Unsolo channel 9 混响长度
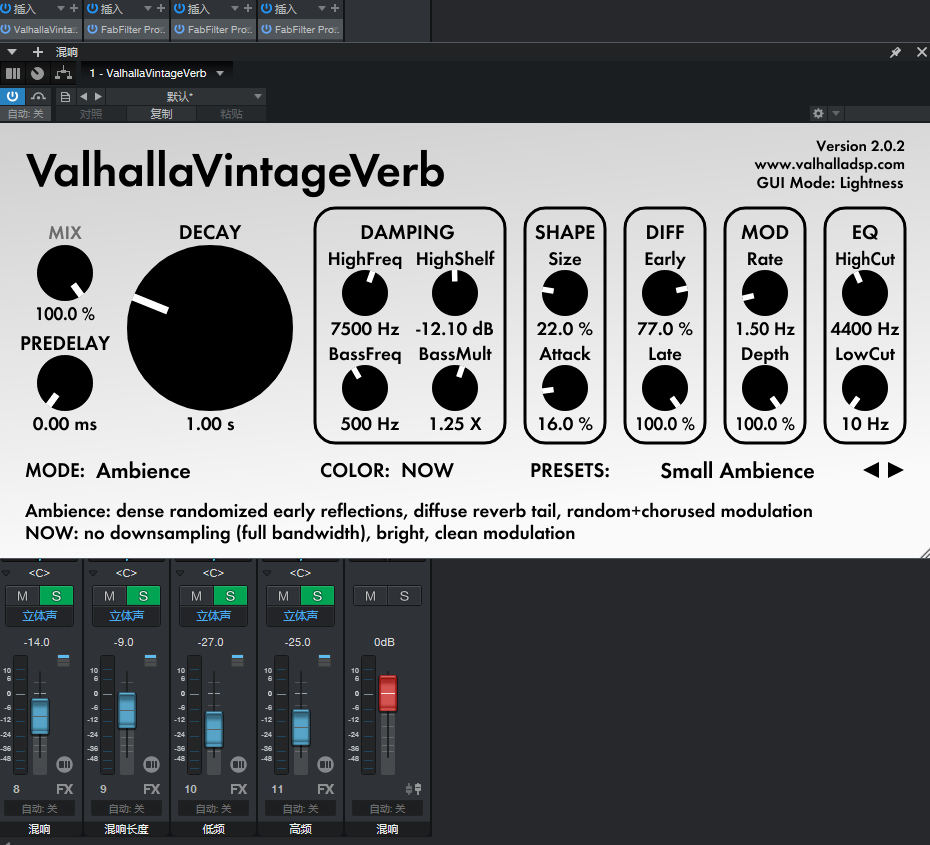Screen dimensions: 930x845 click(x=144, y=596)
